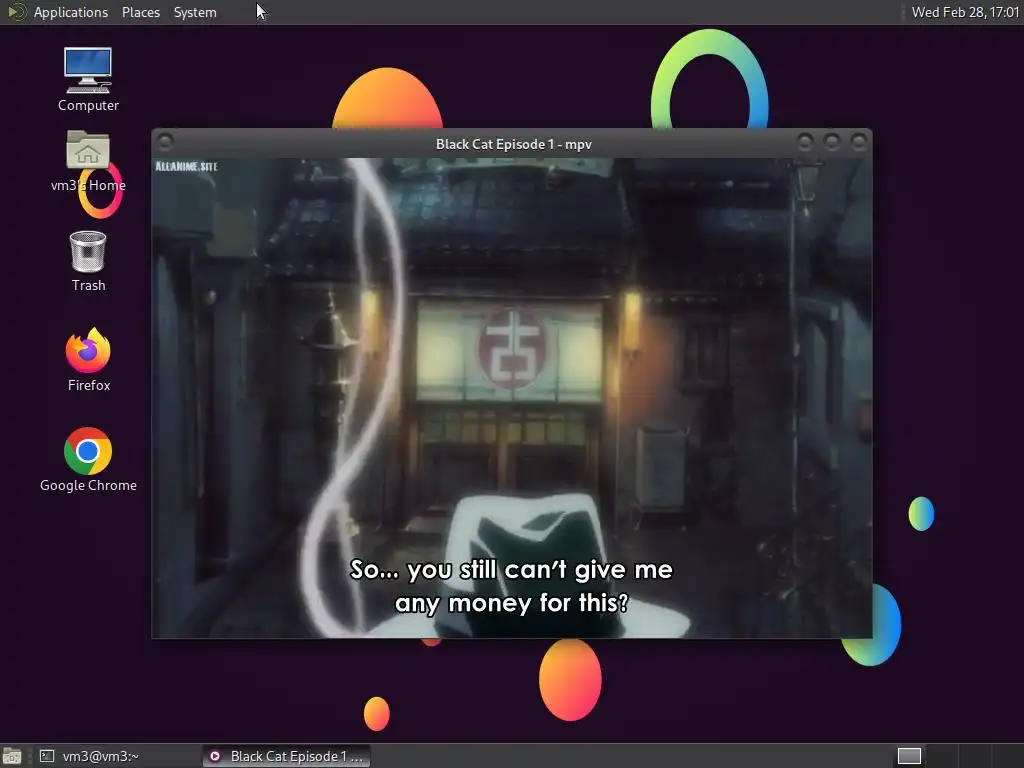Open the Computer desktop icon

tap(88, 79)
